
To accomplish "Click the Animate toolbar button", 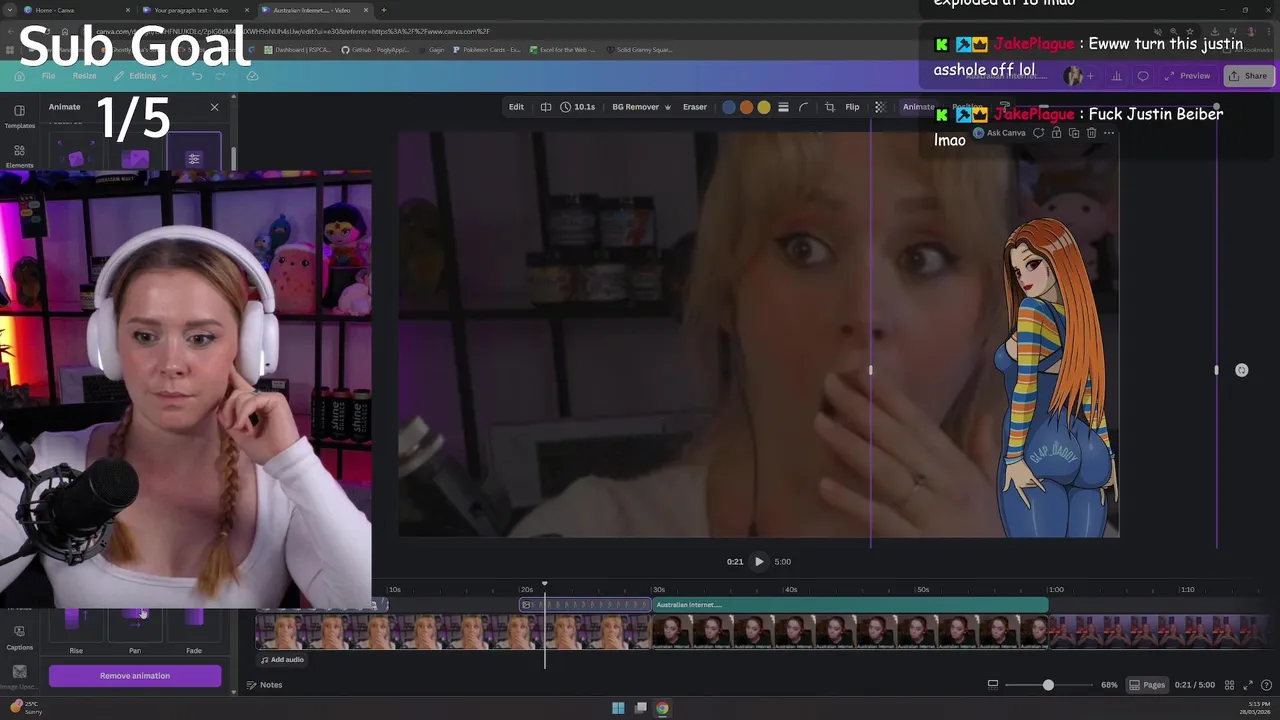I will click(918, 107).
